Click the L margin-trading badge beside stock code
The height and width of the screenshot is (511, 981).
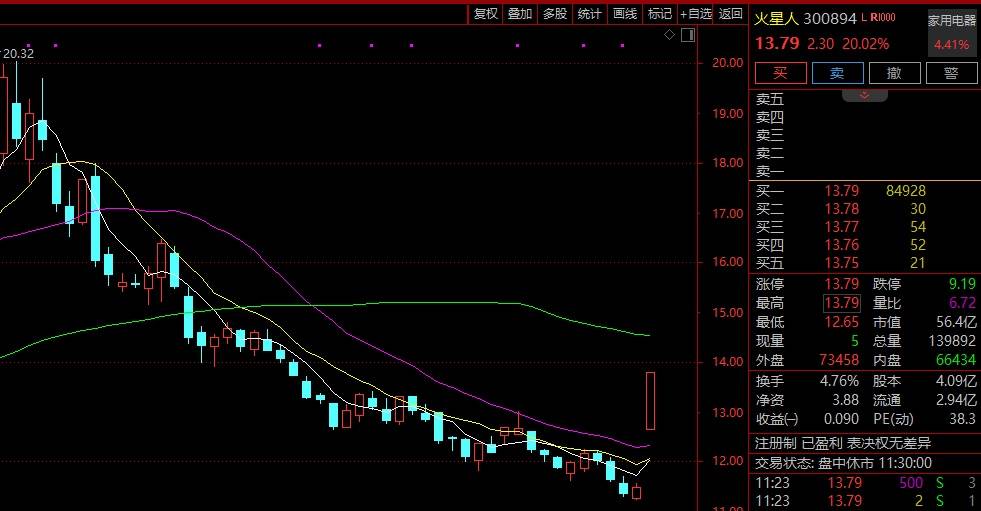[x=862, y=17]
